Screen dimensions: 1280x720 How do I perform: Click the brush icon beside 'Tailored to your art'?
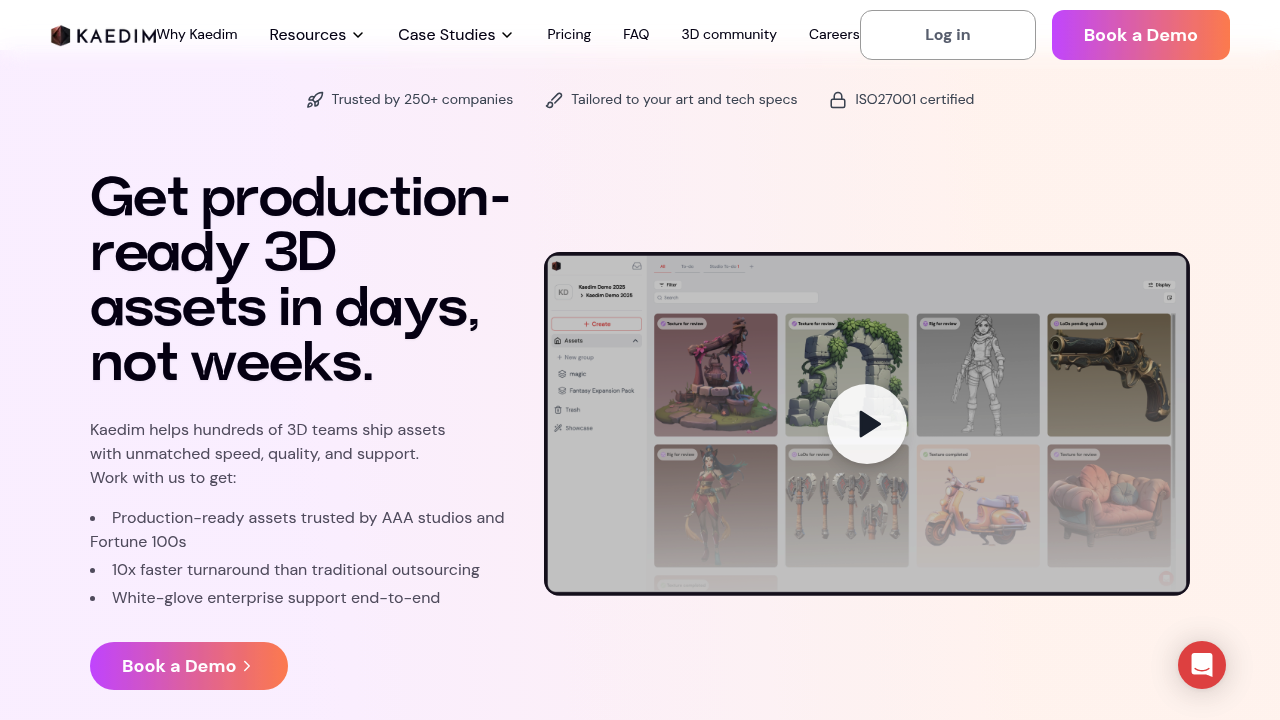(x=554, y=99)
